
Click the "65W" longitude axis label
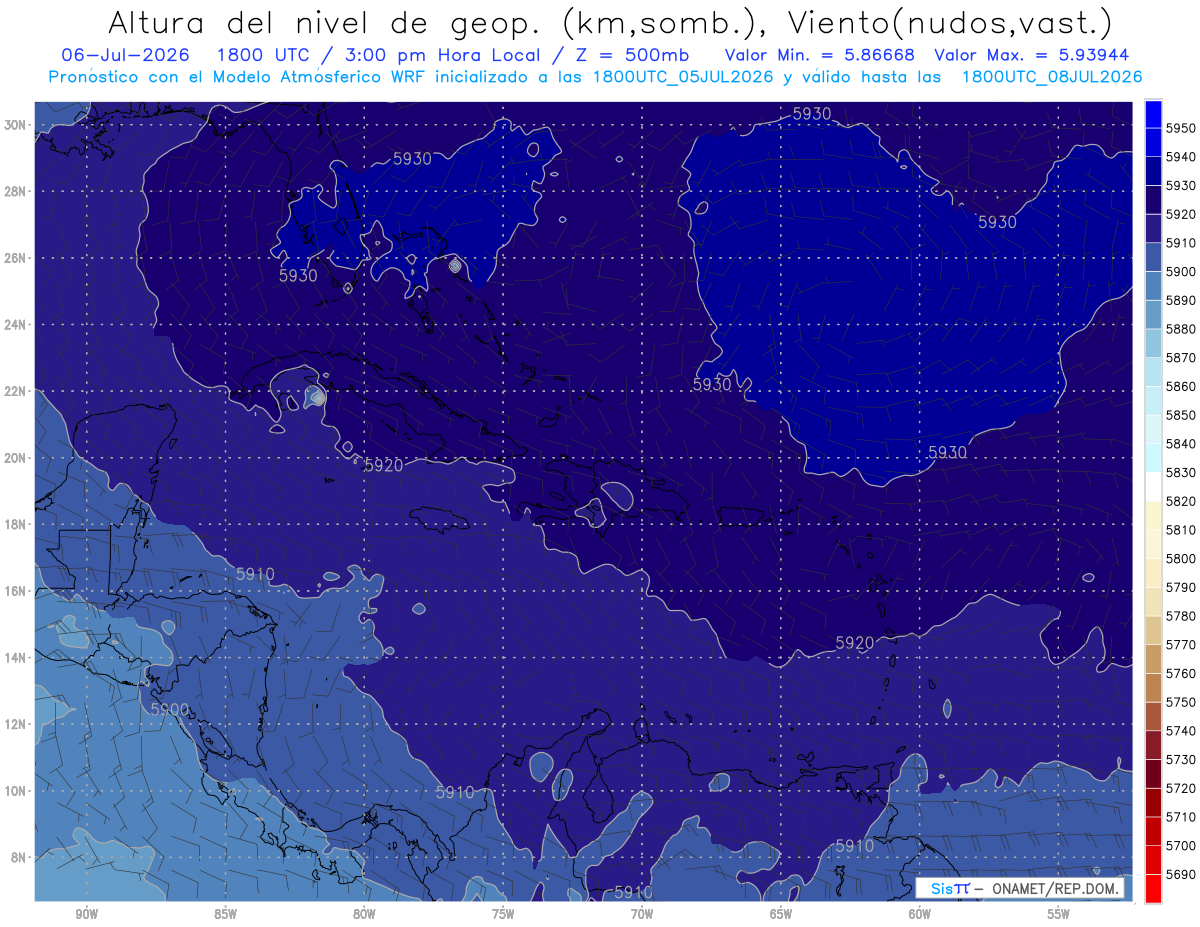point(781,914)
